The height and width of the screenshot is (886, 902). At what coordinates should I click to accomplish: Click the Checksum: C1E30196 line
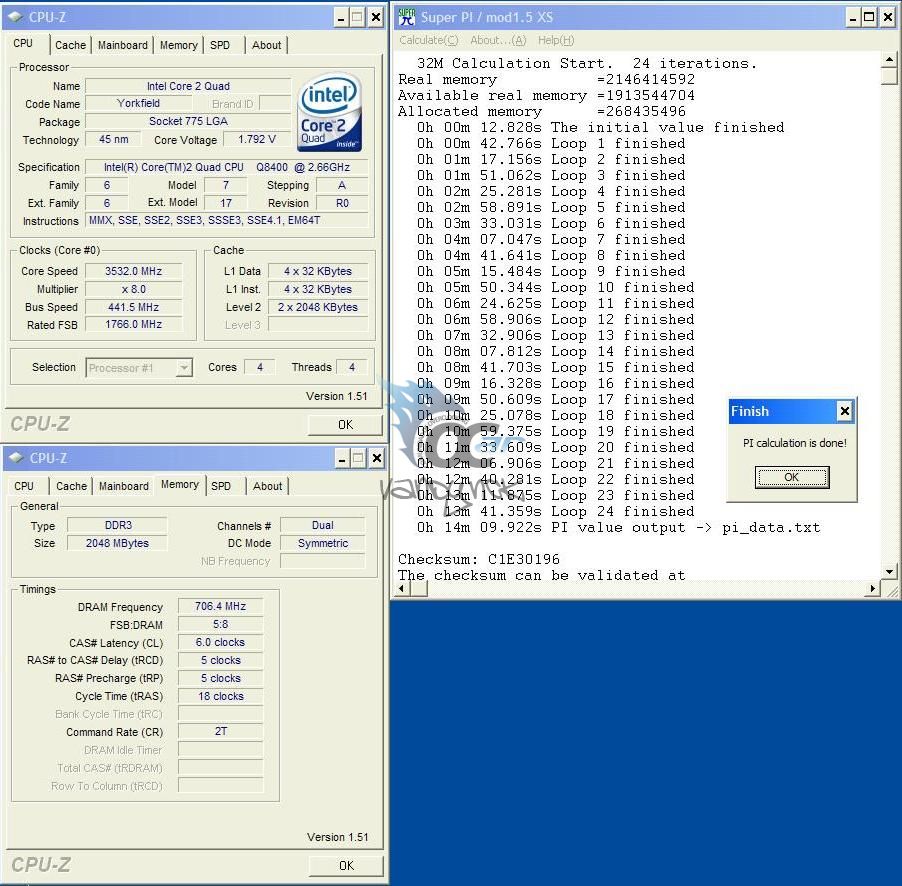(x=479, y=559)
